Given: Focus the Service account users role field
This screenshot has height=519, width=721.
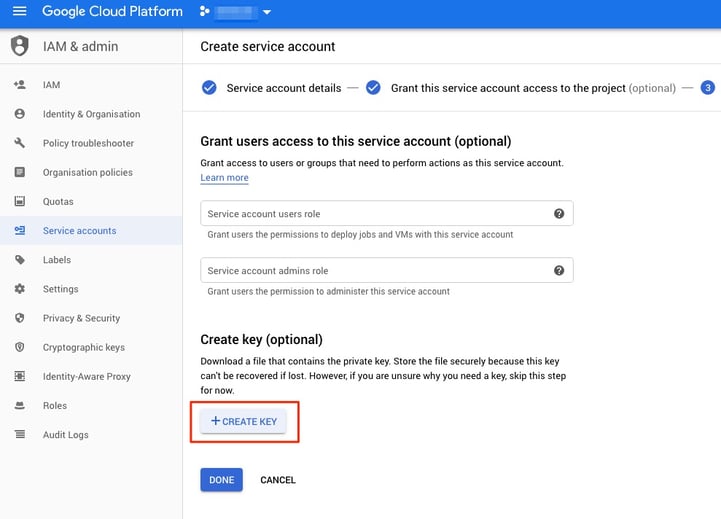Looking at the screenshot, I should [x=375, y=214].
